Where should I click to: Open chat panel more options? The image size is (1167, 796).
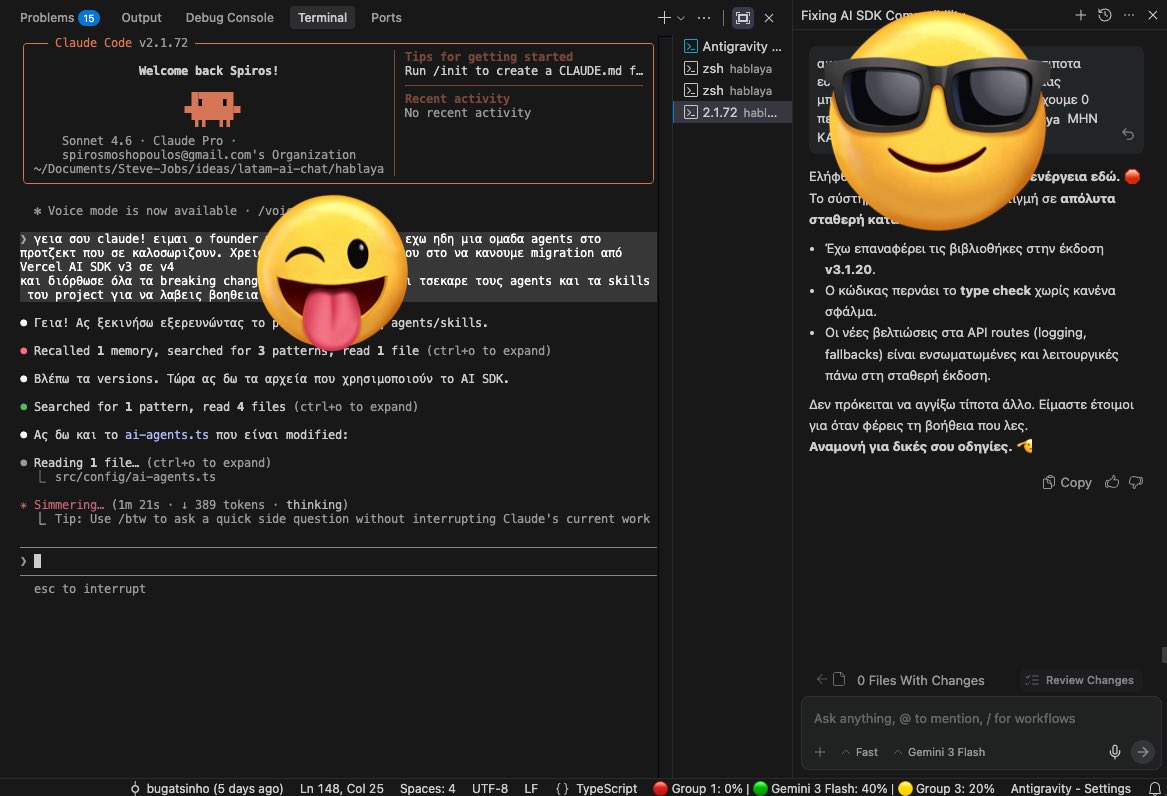pyautogui.click(x=1129, y=15)
